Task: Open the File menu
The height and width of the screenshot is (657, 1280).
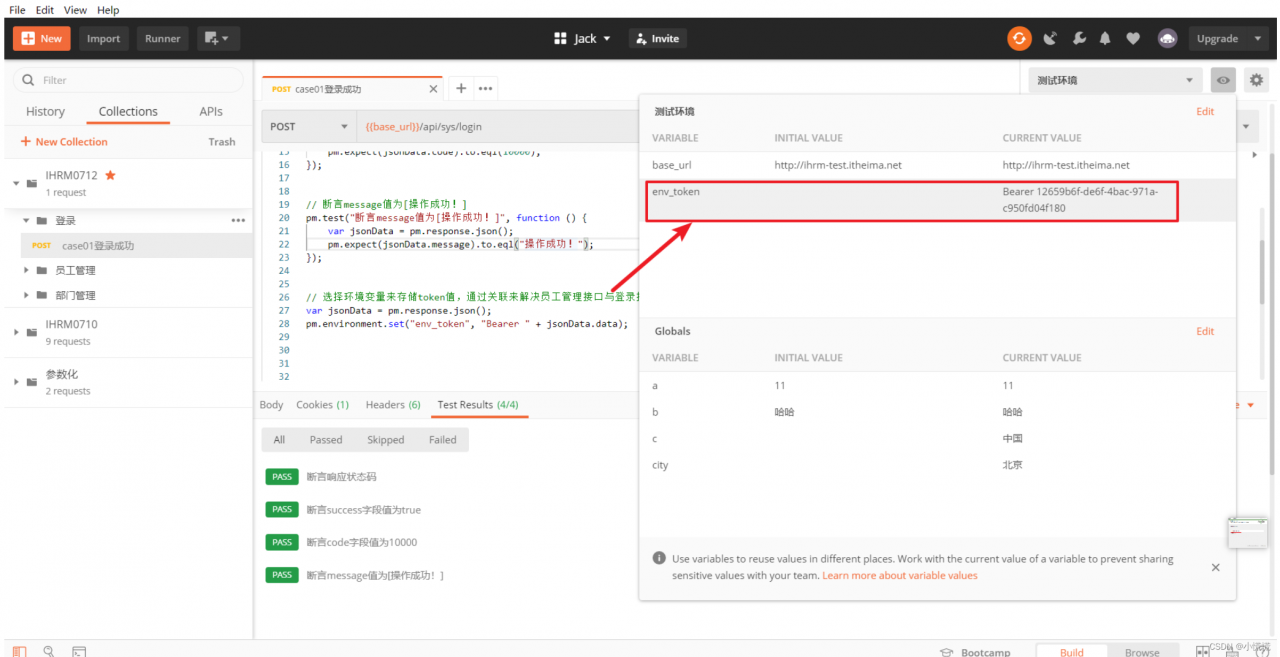Action: pyautogui.click(x=17, y=10)
